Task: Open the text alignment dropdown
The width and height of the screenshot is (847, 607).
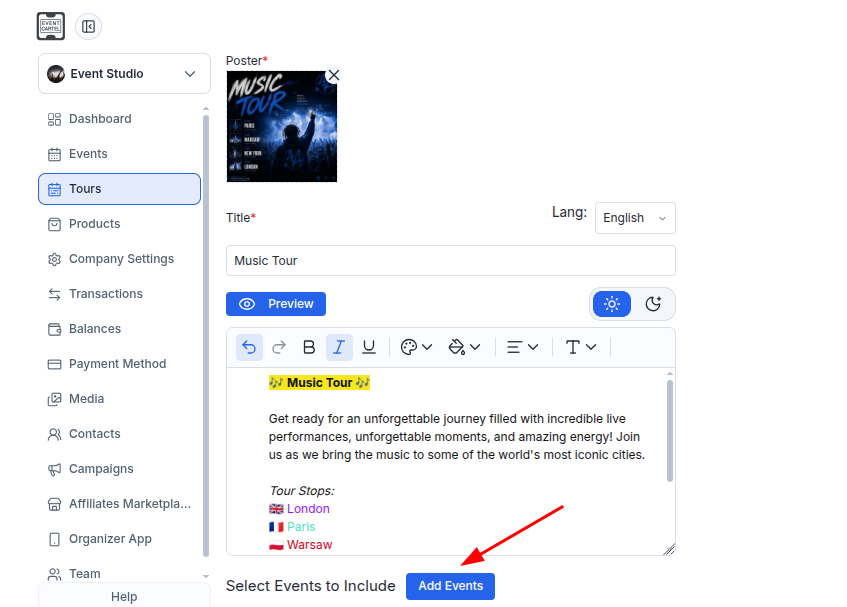Action: (x=522, y=347)
